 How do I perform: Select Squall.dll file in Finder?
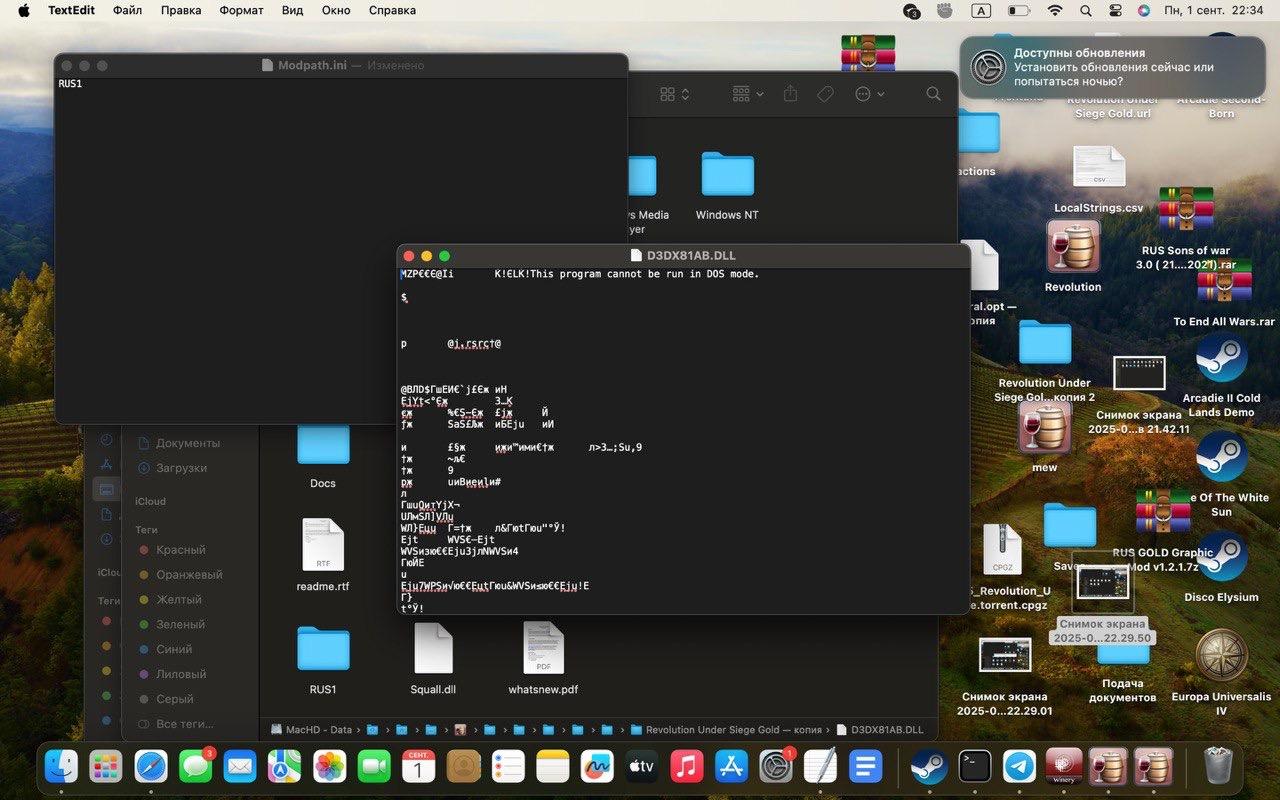[x=433, y=659]
